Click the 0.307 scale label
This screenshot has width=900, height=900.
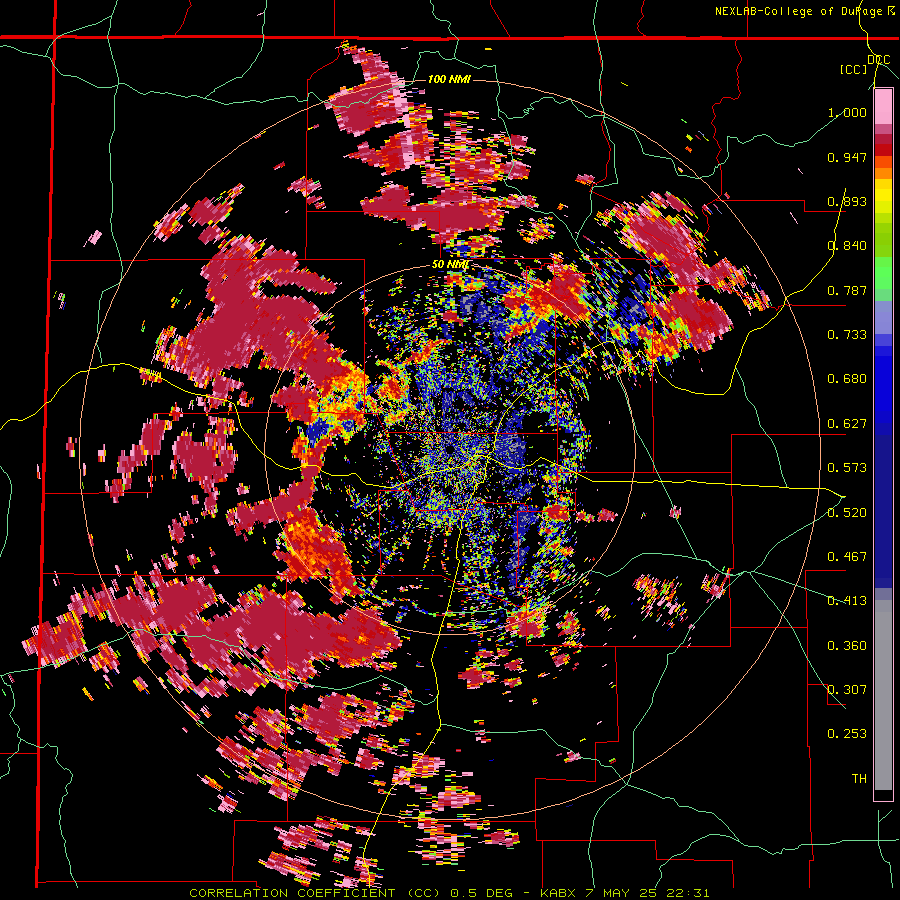coord(847,690)
